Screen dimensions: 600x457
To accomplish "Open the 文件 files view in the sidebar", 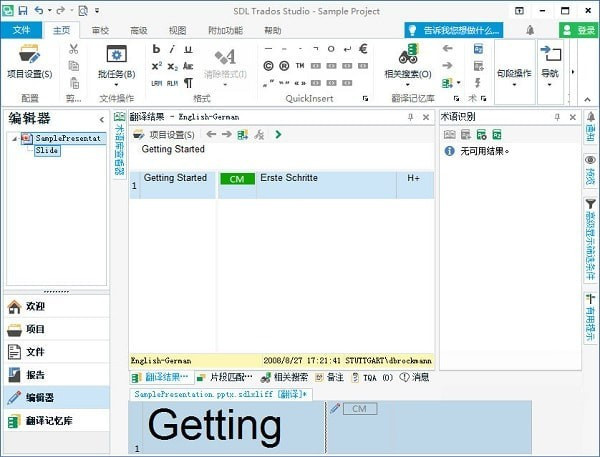I will click(57, 352).
